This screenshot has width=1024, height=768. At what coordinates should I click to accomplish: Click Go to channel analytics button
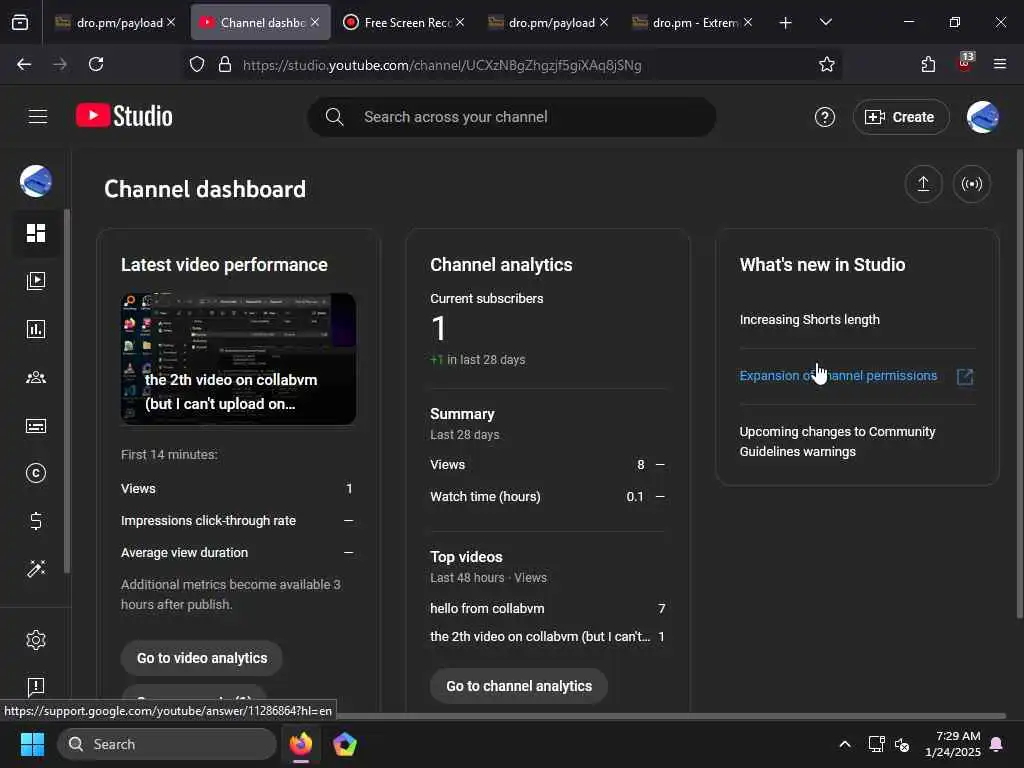[519, 686]
